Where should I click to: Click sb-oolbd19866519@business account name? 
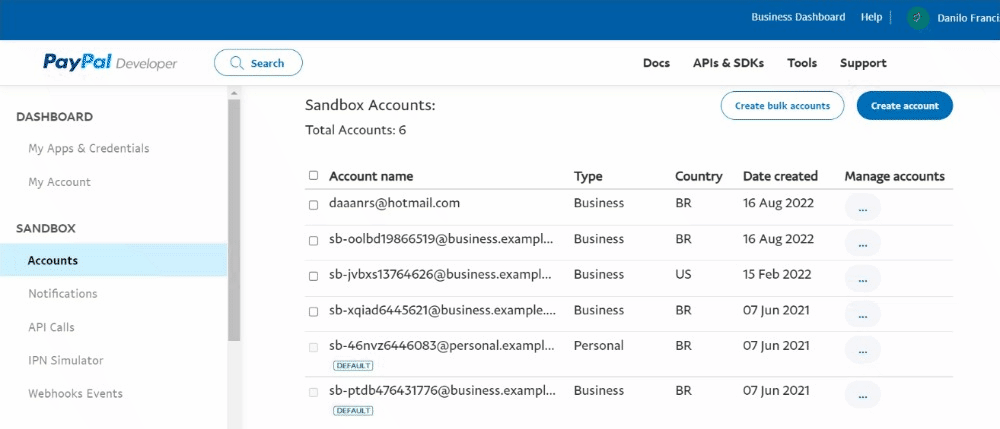pos(441,239)
